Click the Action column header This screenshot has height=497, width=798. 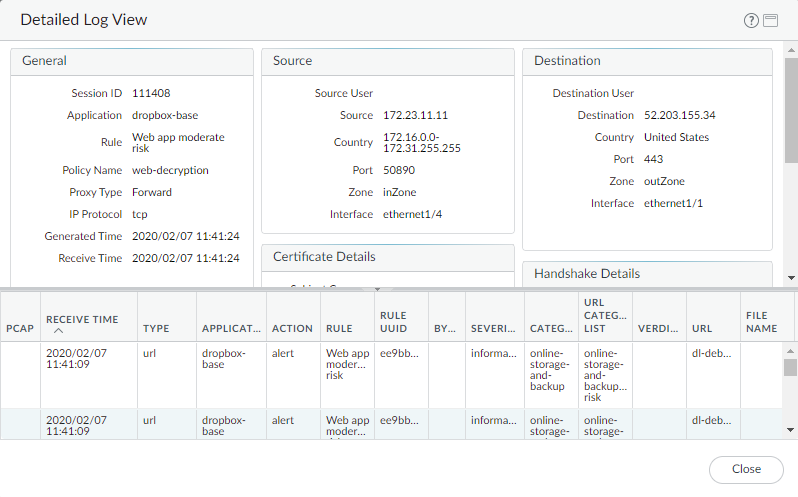pos(292,328)
